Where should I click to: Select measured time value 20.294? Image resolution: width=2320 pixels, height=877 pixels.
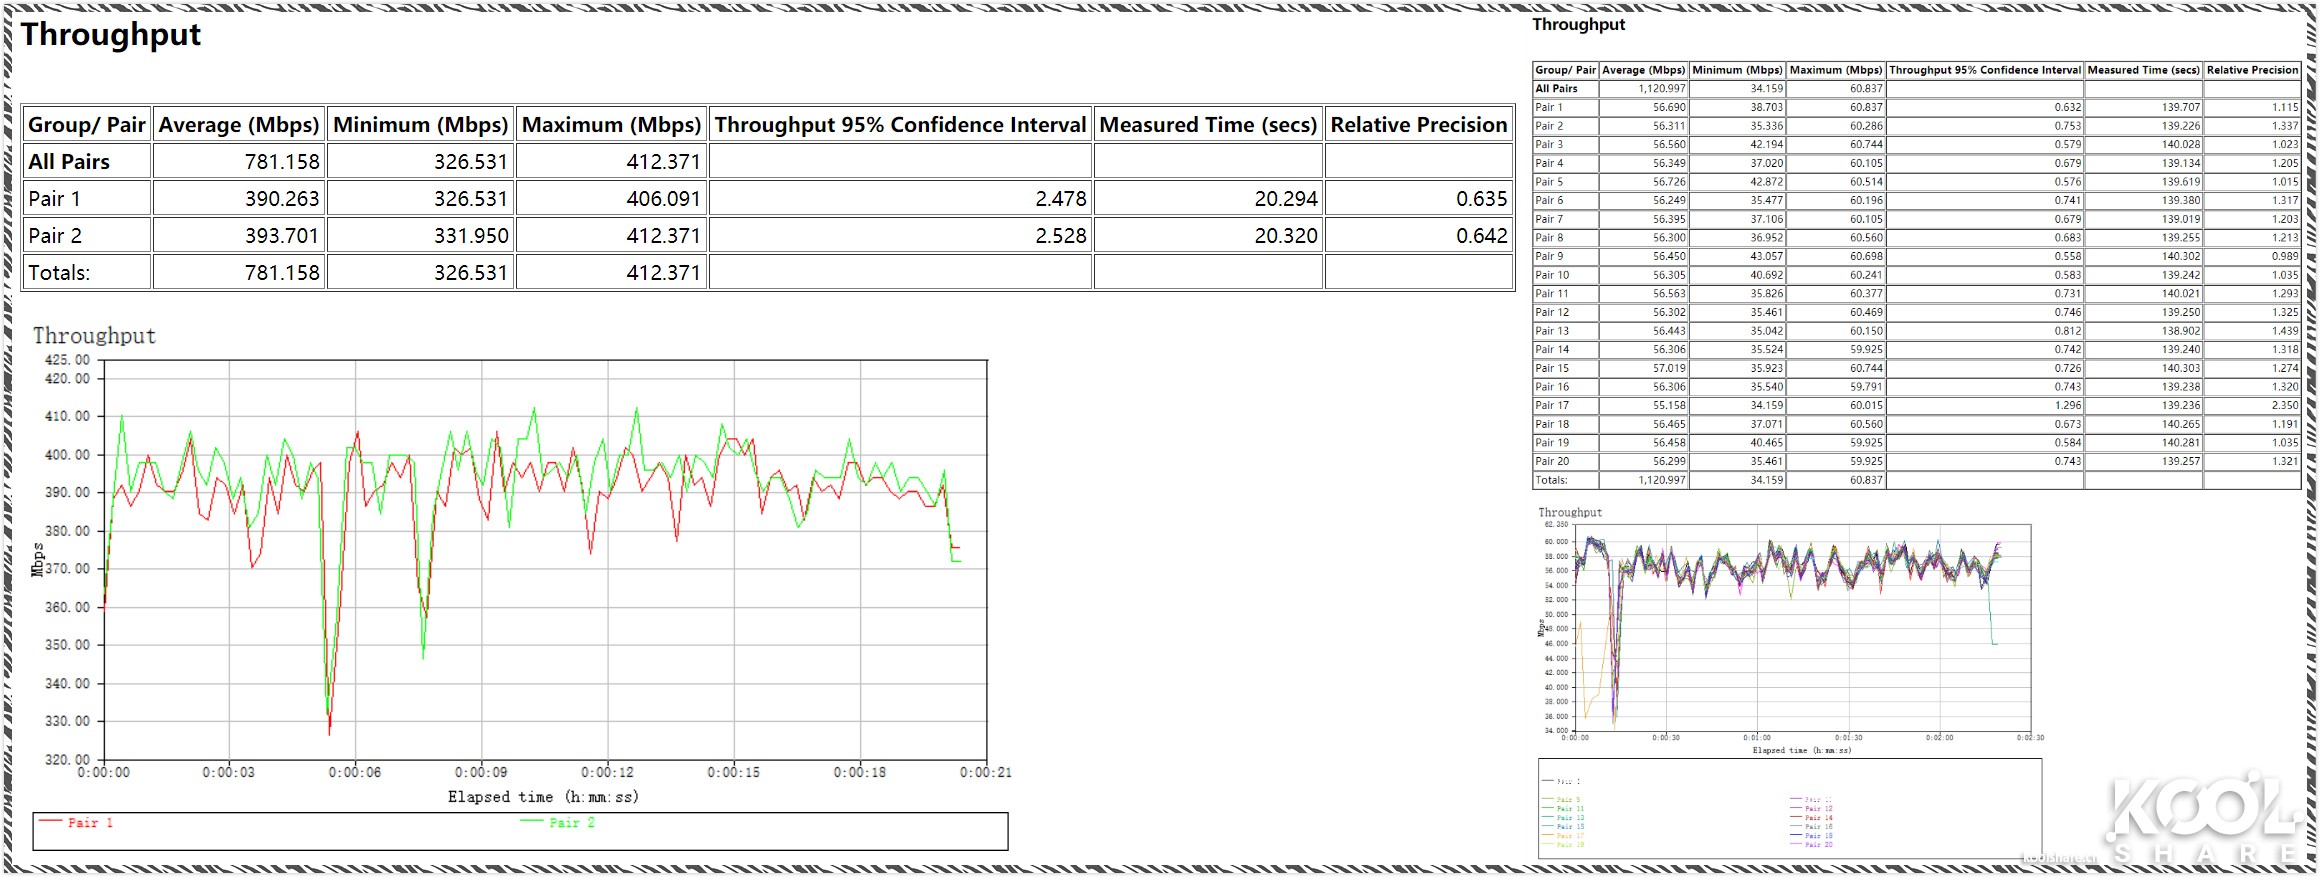point(1286,199)
